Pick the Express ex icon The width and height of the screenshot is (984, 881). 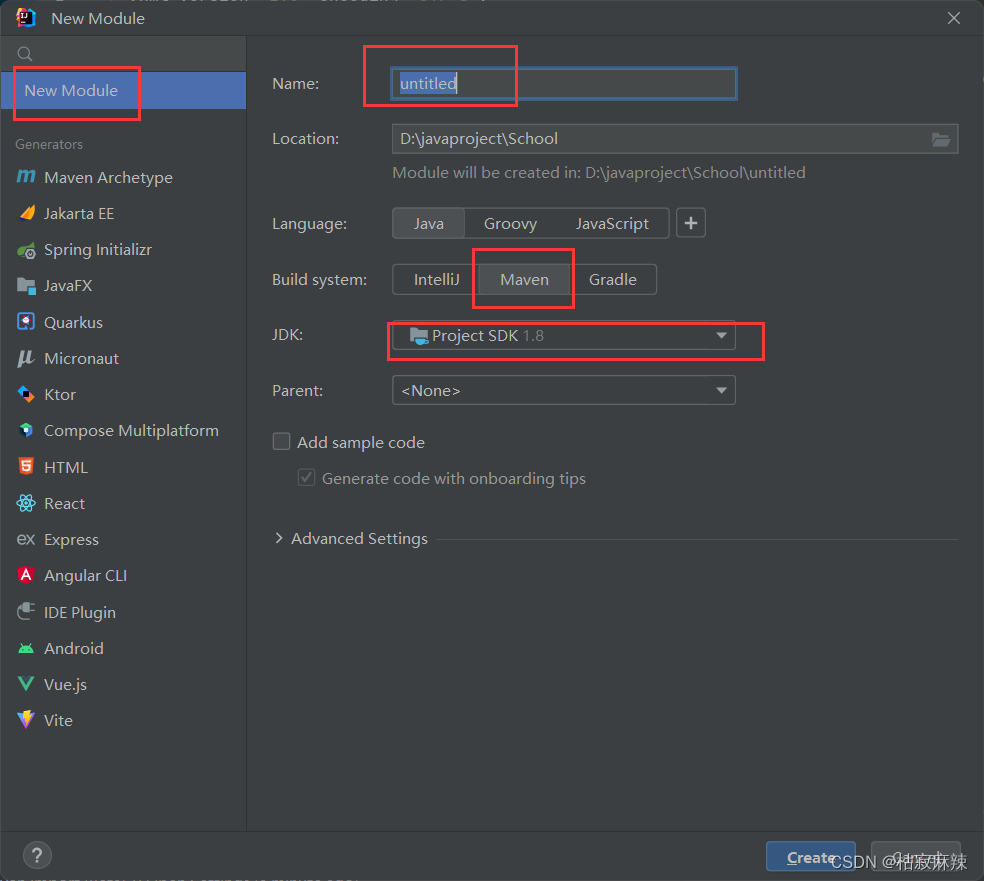pos(25,540)
